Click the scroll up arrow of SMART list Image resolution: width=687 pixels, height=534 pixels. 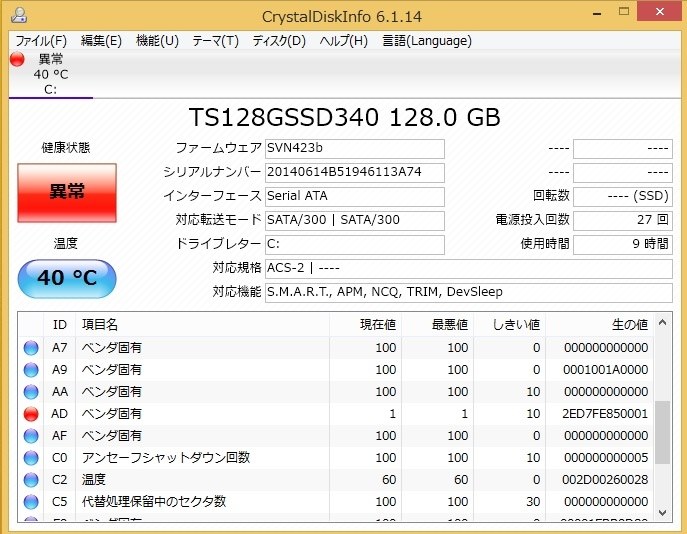click(x=662, y=323)
